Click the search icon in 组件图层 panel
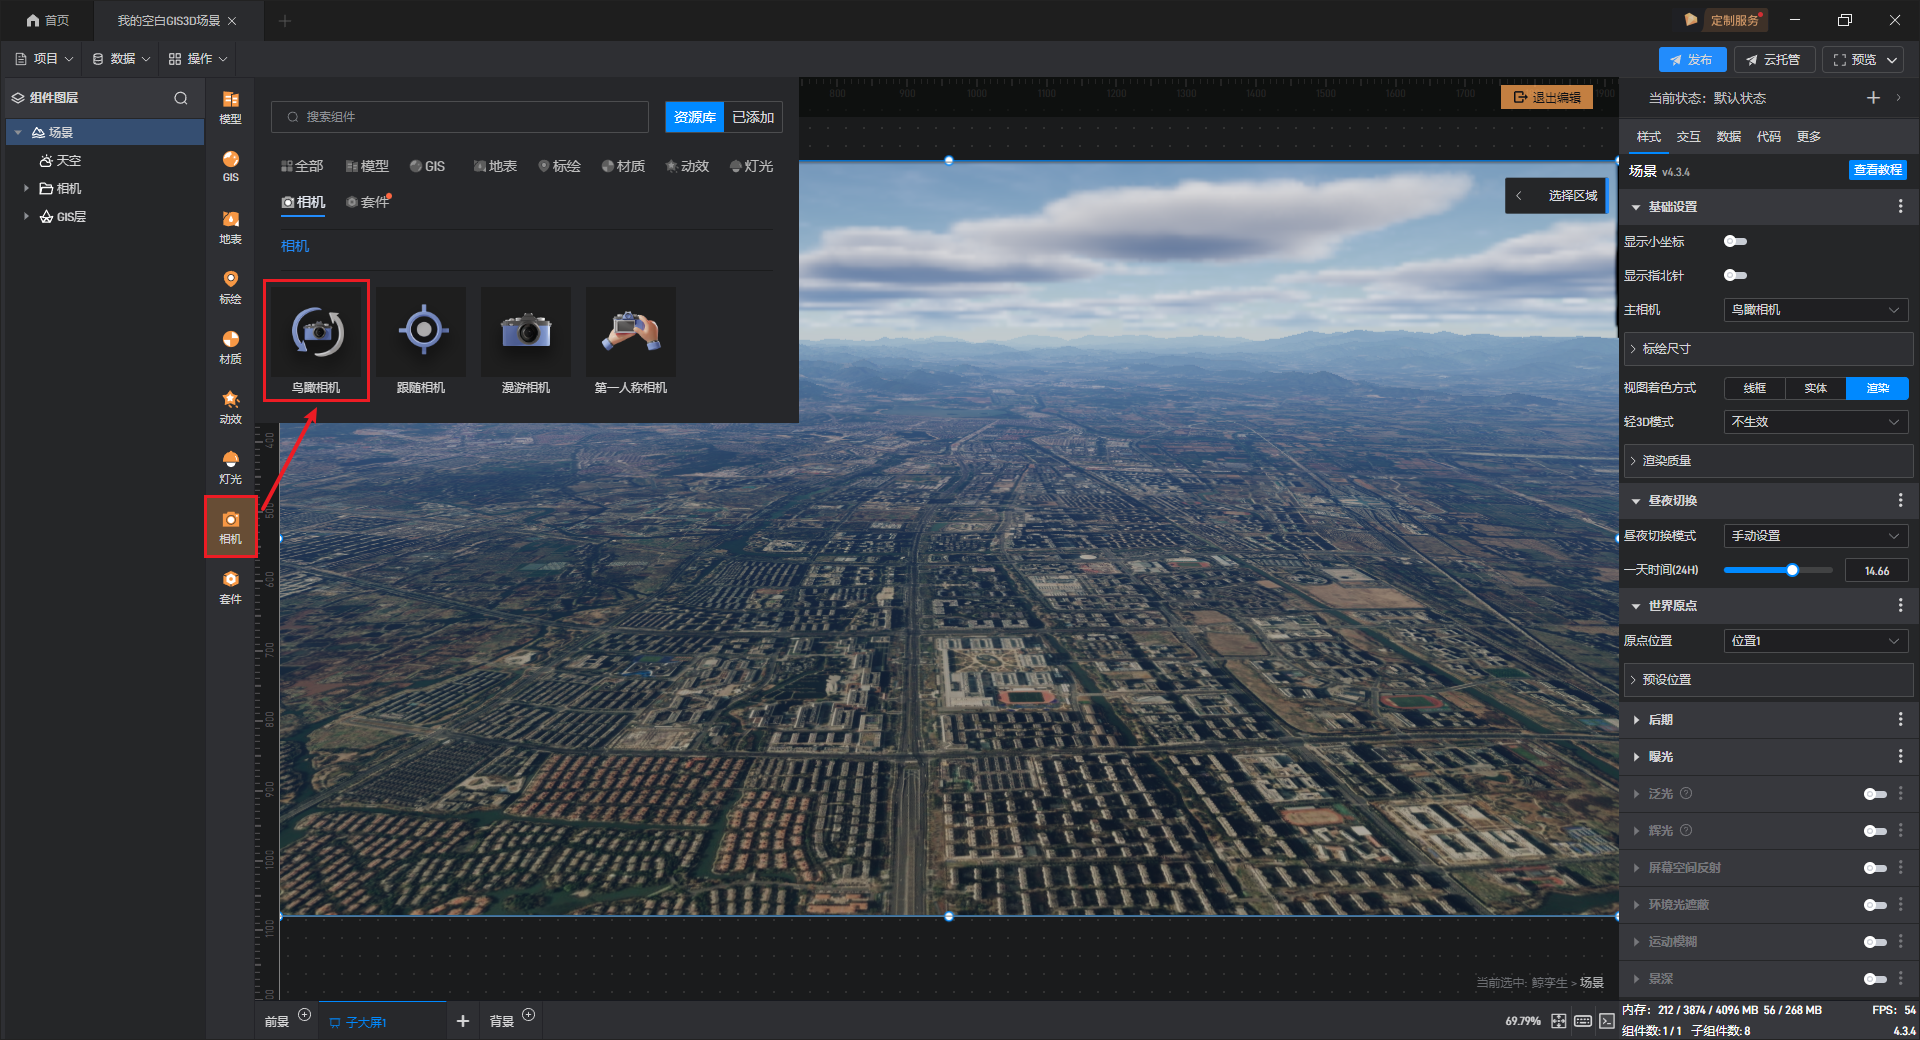This screenshot has height=1040, width=1920. pos(181,98)
